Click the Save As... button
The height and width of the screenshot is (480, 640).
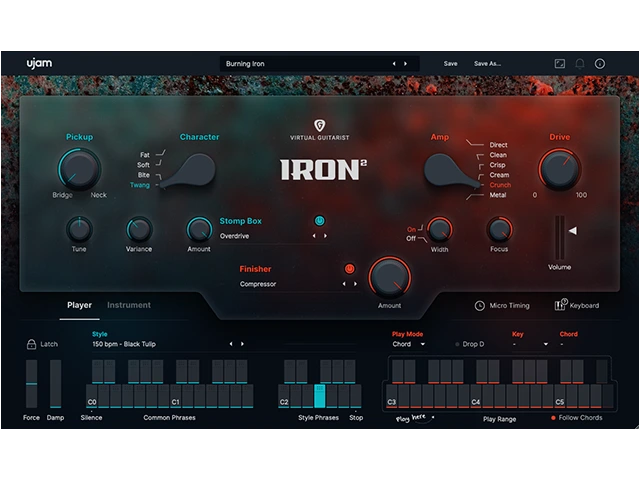[487, 64]
